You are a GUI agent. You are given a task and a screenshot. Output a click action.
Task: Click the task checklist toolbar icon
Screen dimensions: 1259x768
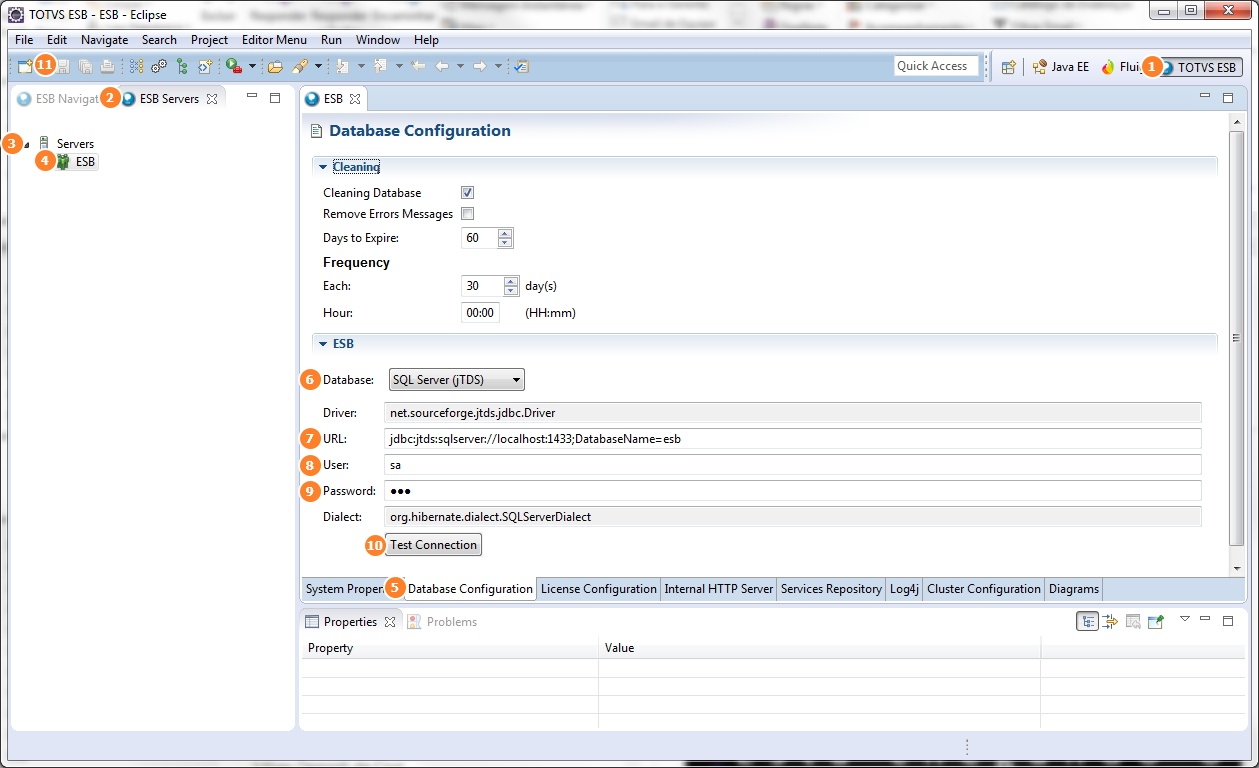click(x=521, y=67)
